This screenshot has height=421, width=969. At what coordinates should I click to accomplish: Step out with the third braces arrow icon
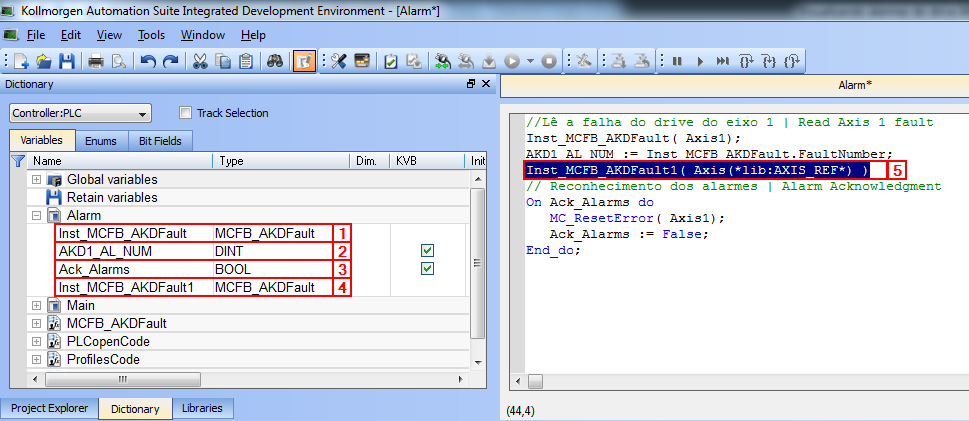click(x=792, y=61)
